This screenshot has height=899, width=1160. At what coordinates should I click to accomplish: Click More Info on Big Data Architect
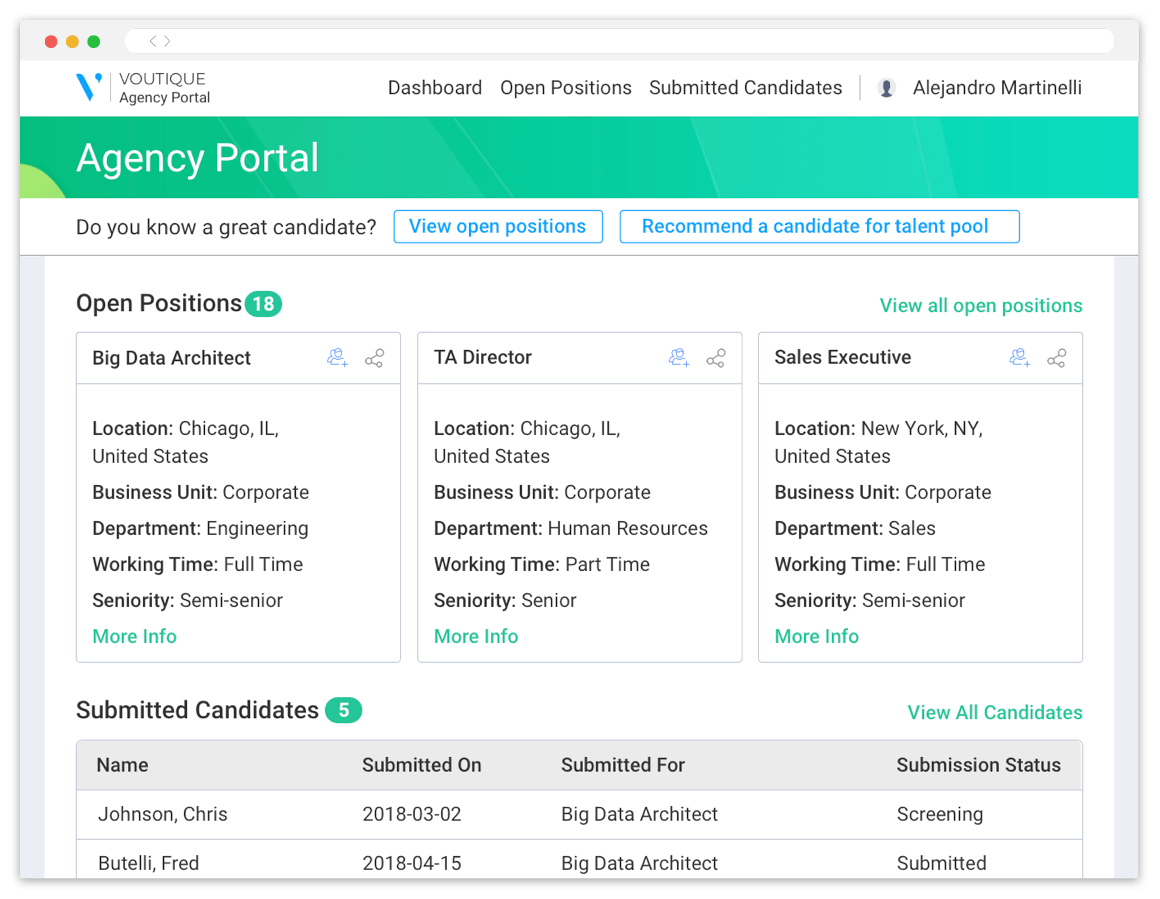point(134,636)
